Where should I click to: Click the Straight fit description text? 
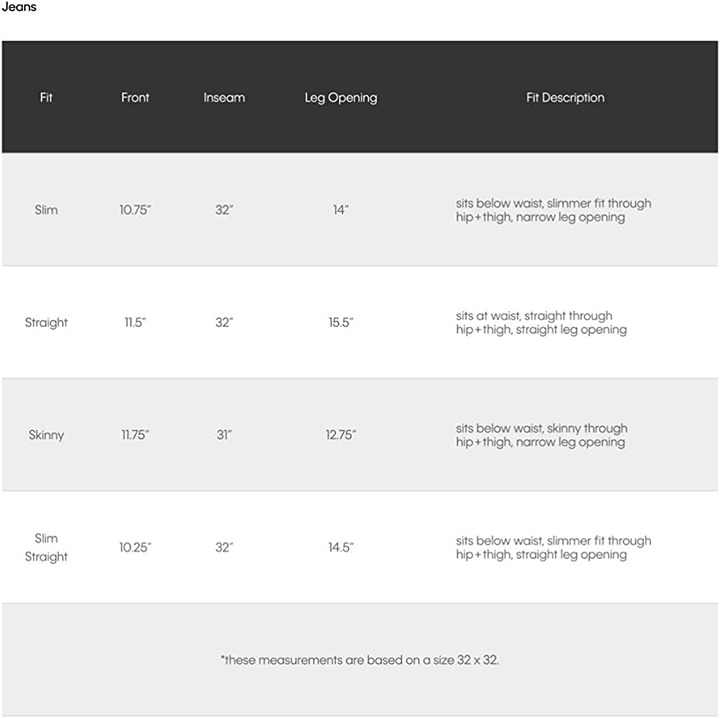pos(541,323)
